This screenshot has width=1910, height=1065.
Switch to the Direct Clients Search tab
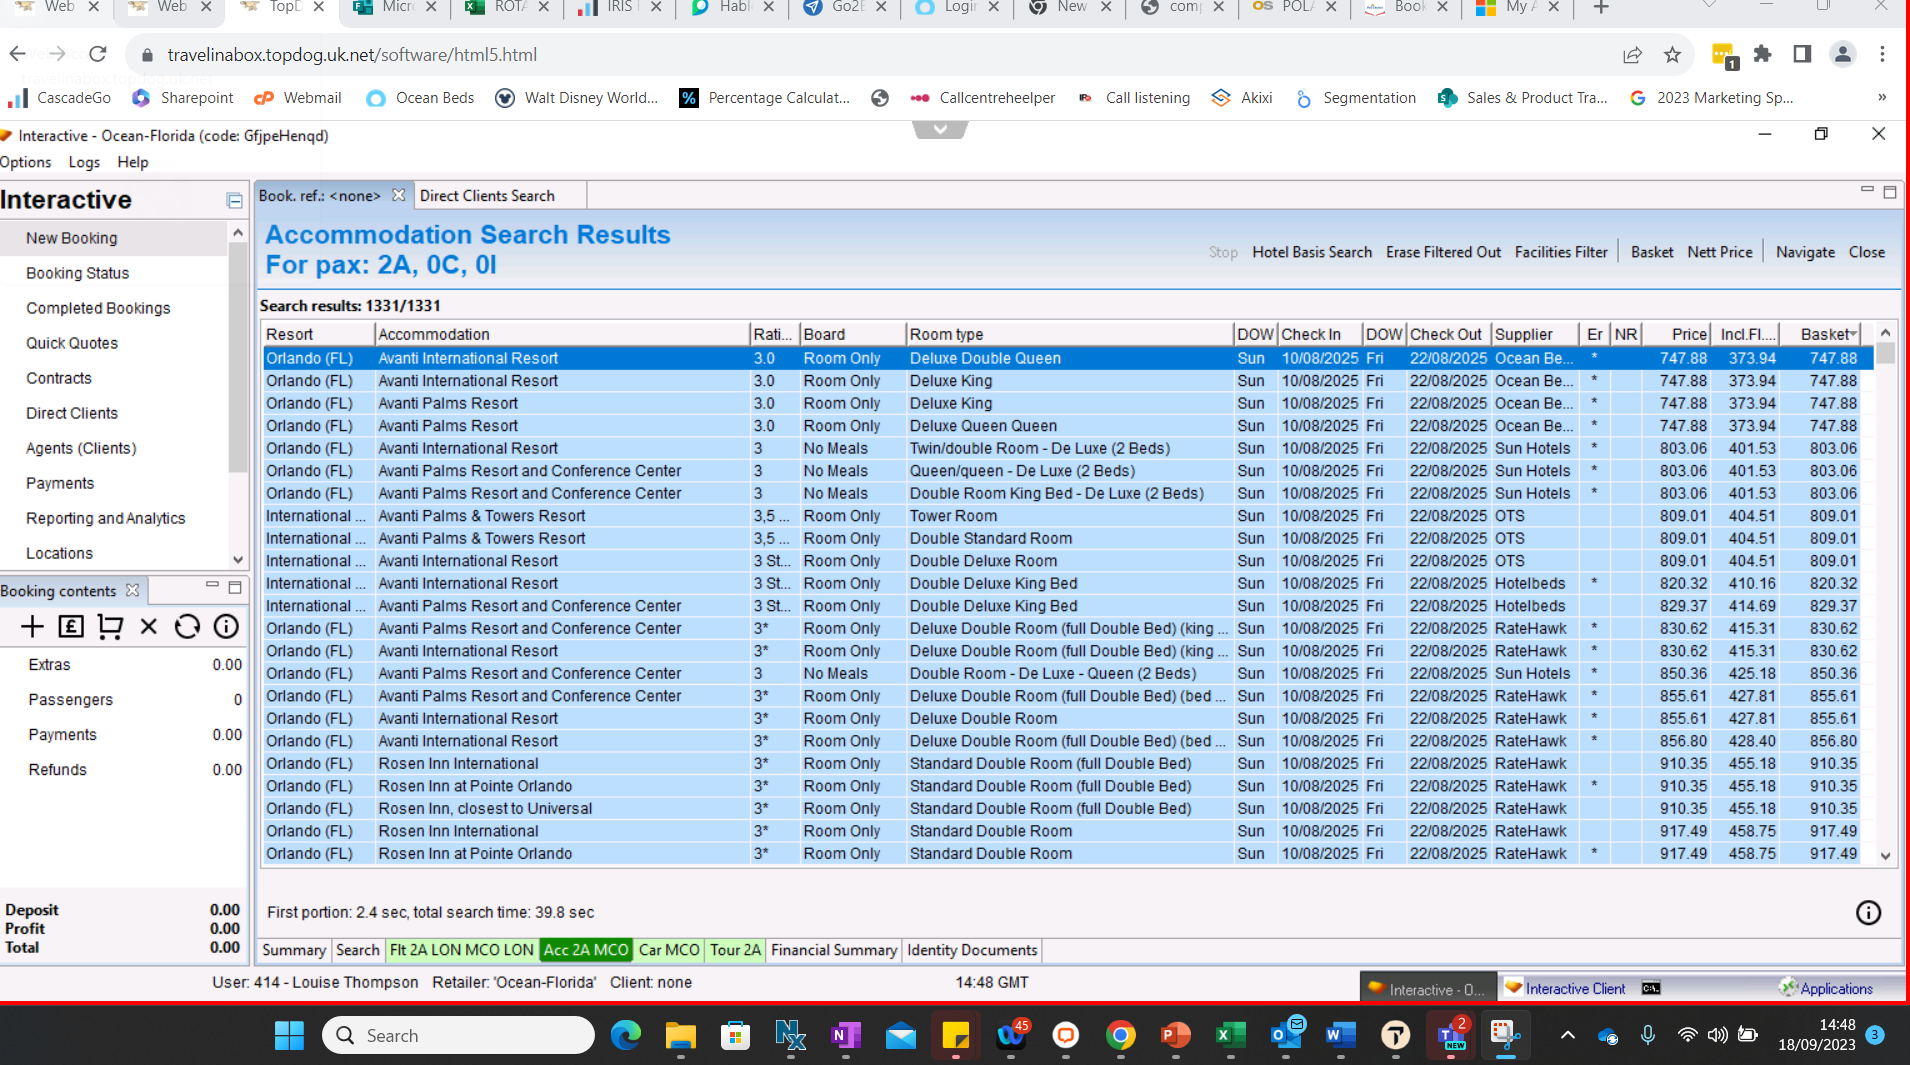tap(487, 196)
